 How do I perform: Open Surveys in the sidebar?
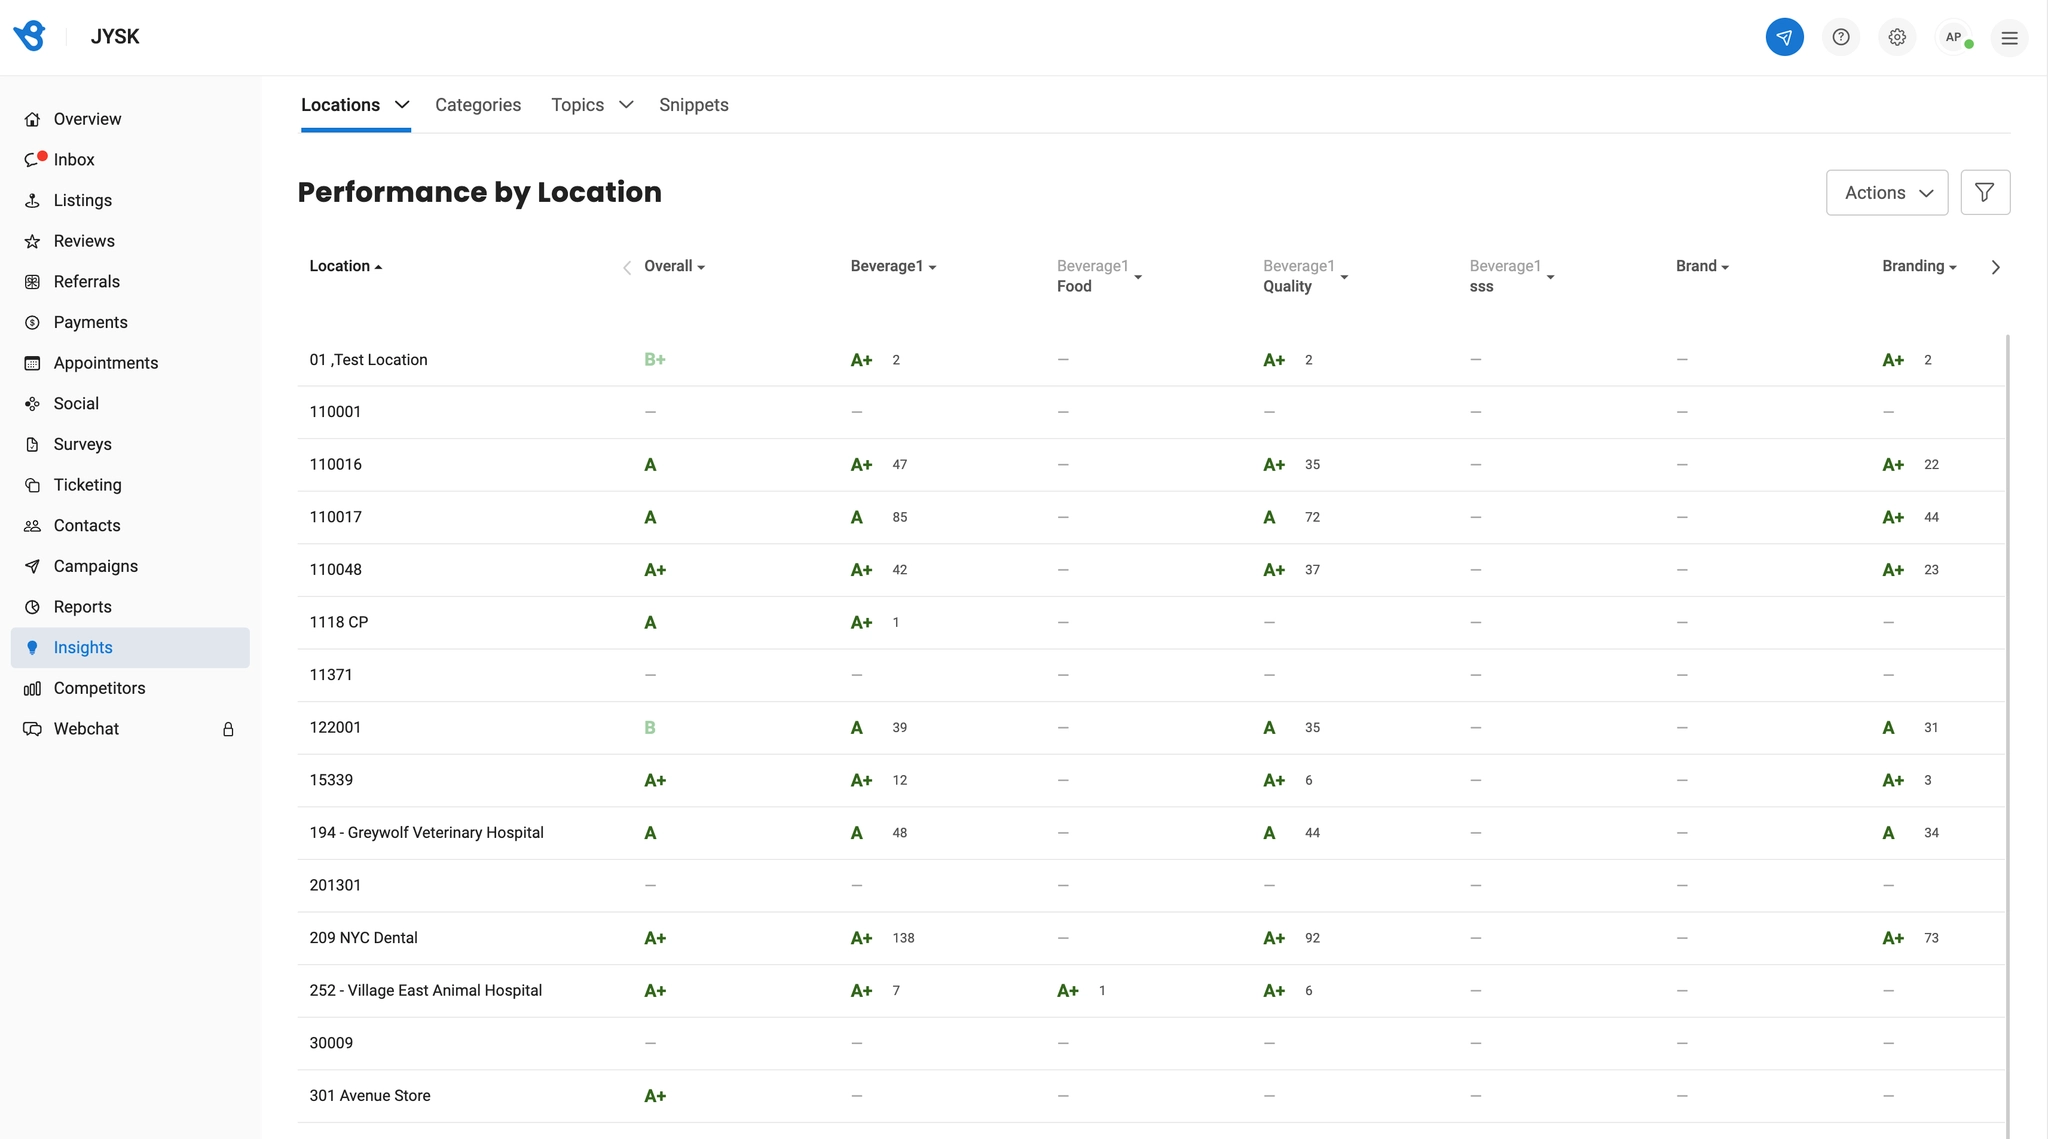pos(130,444)
